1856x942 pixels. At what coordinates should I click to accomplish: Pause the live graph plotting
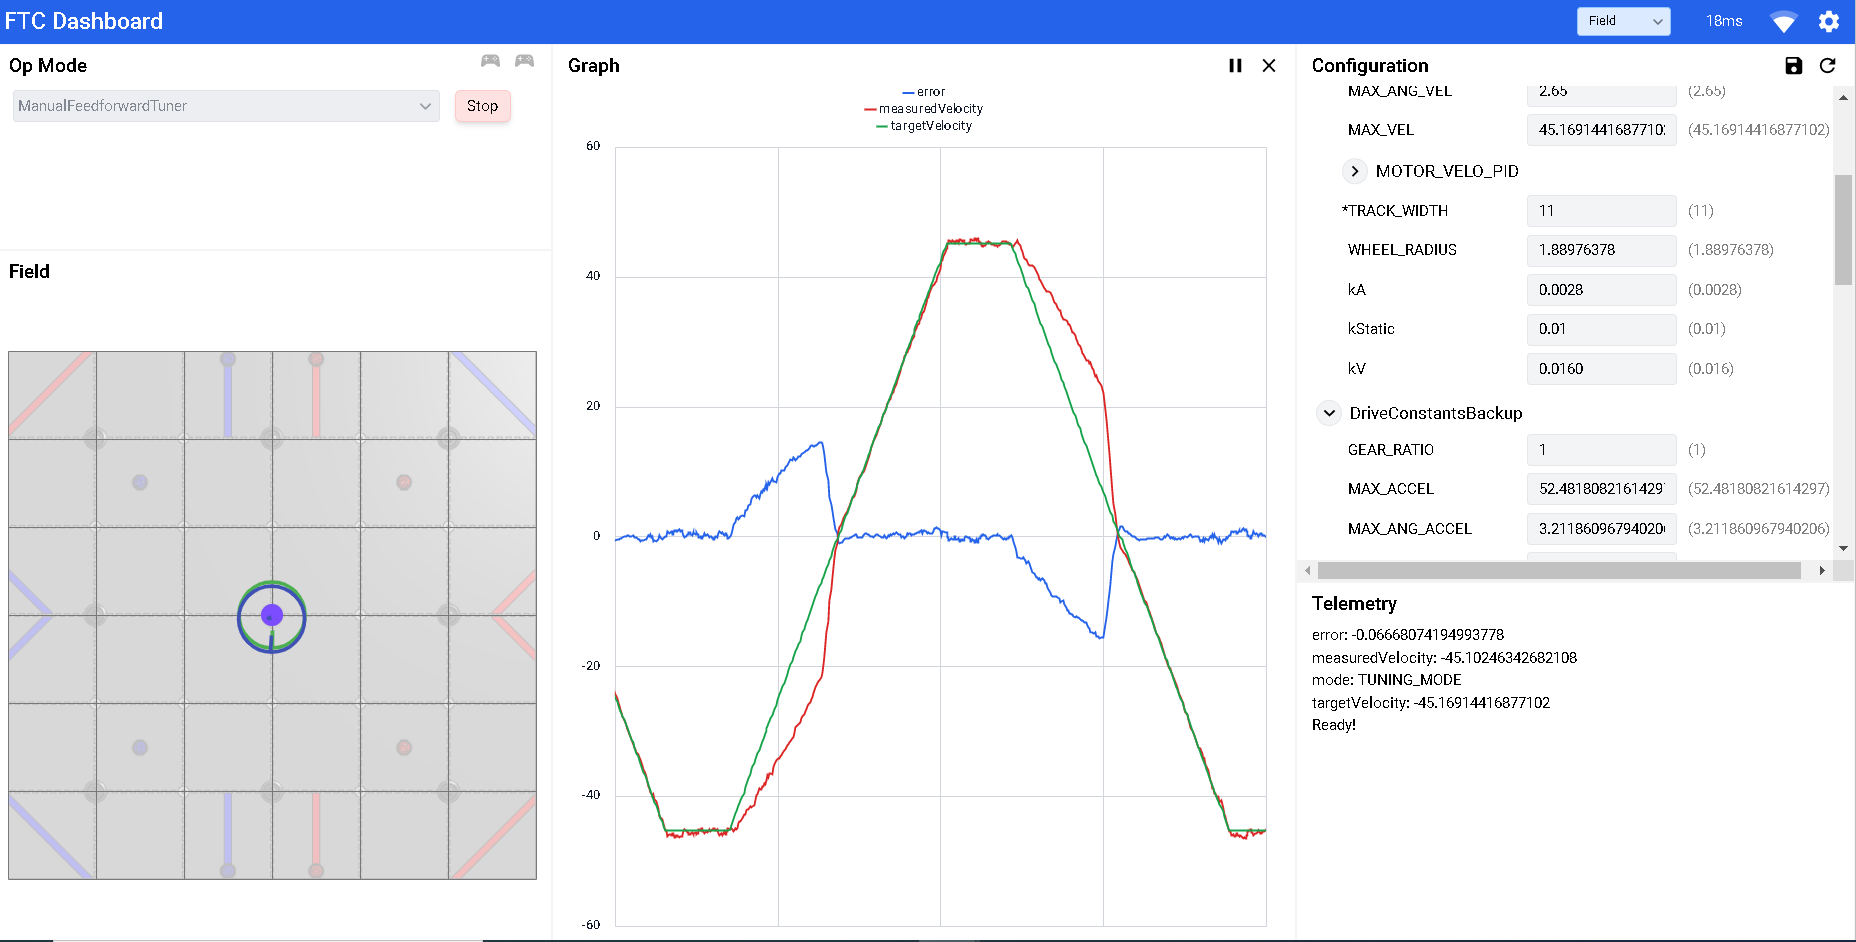pos(1235,65)
